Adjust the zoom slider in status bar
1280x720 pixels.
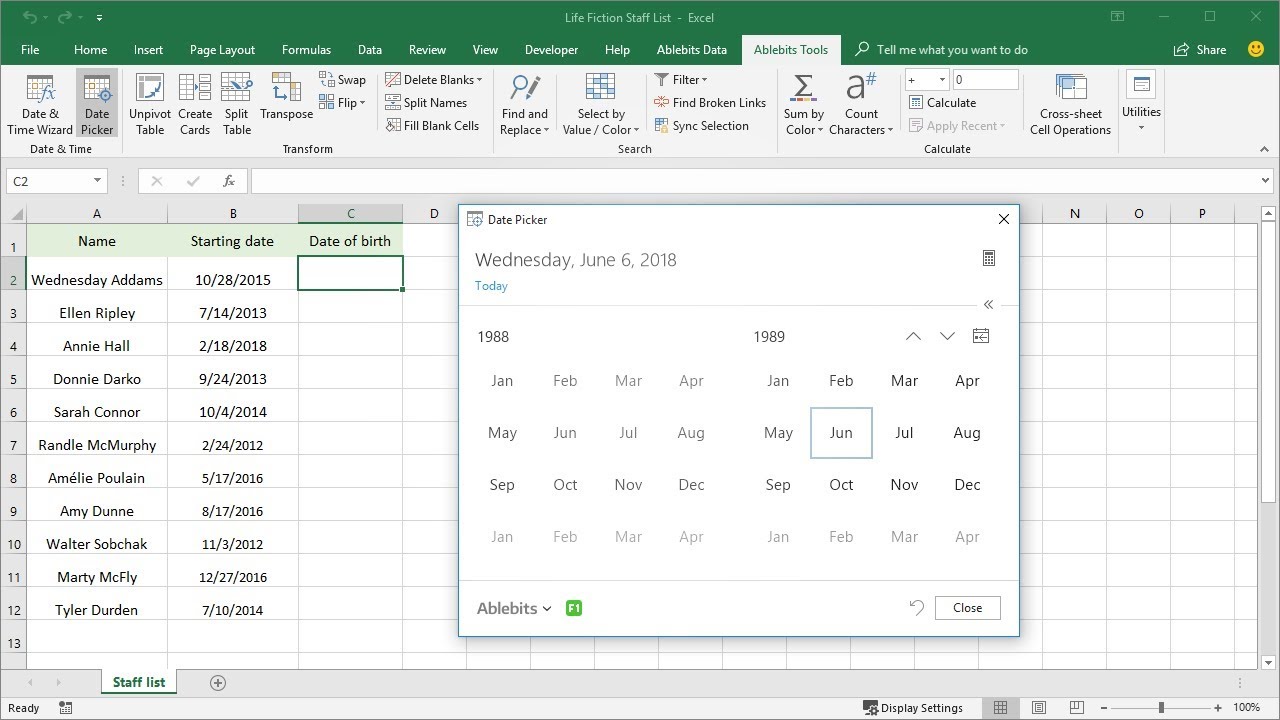[1161, 708]
